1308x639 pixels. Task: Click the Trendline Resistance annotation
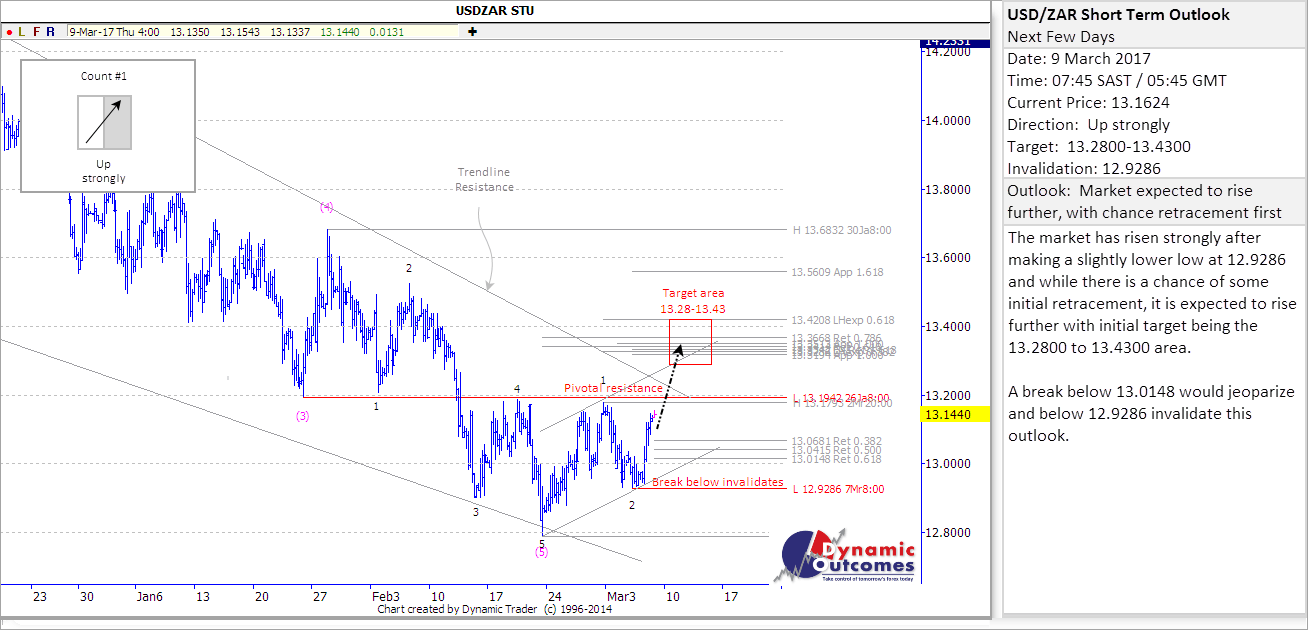coord(485,180)
